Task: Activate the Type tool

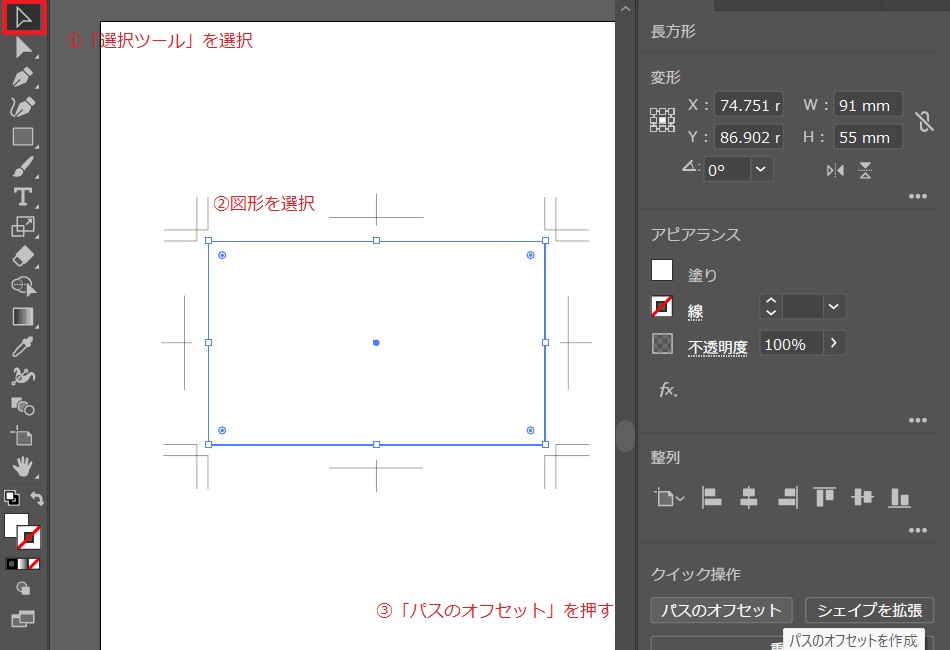Action: coord(23,196)
